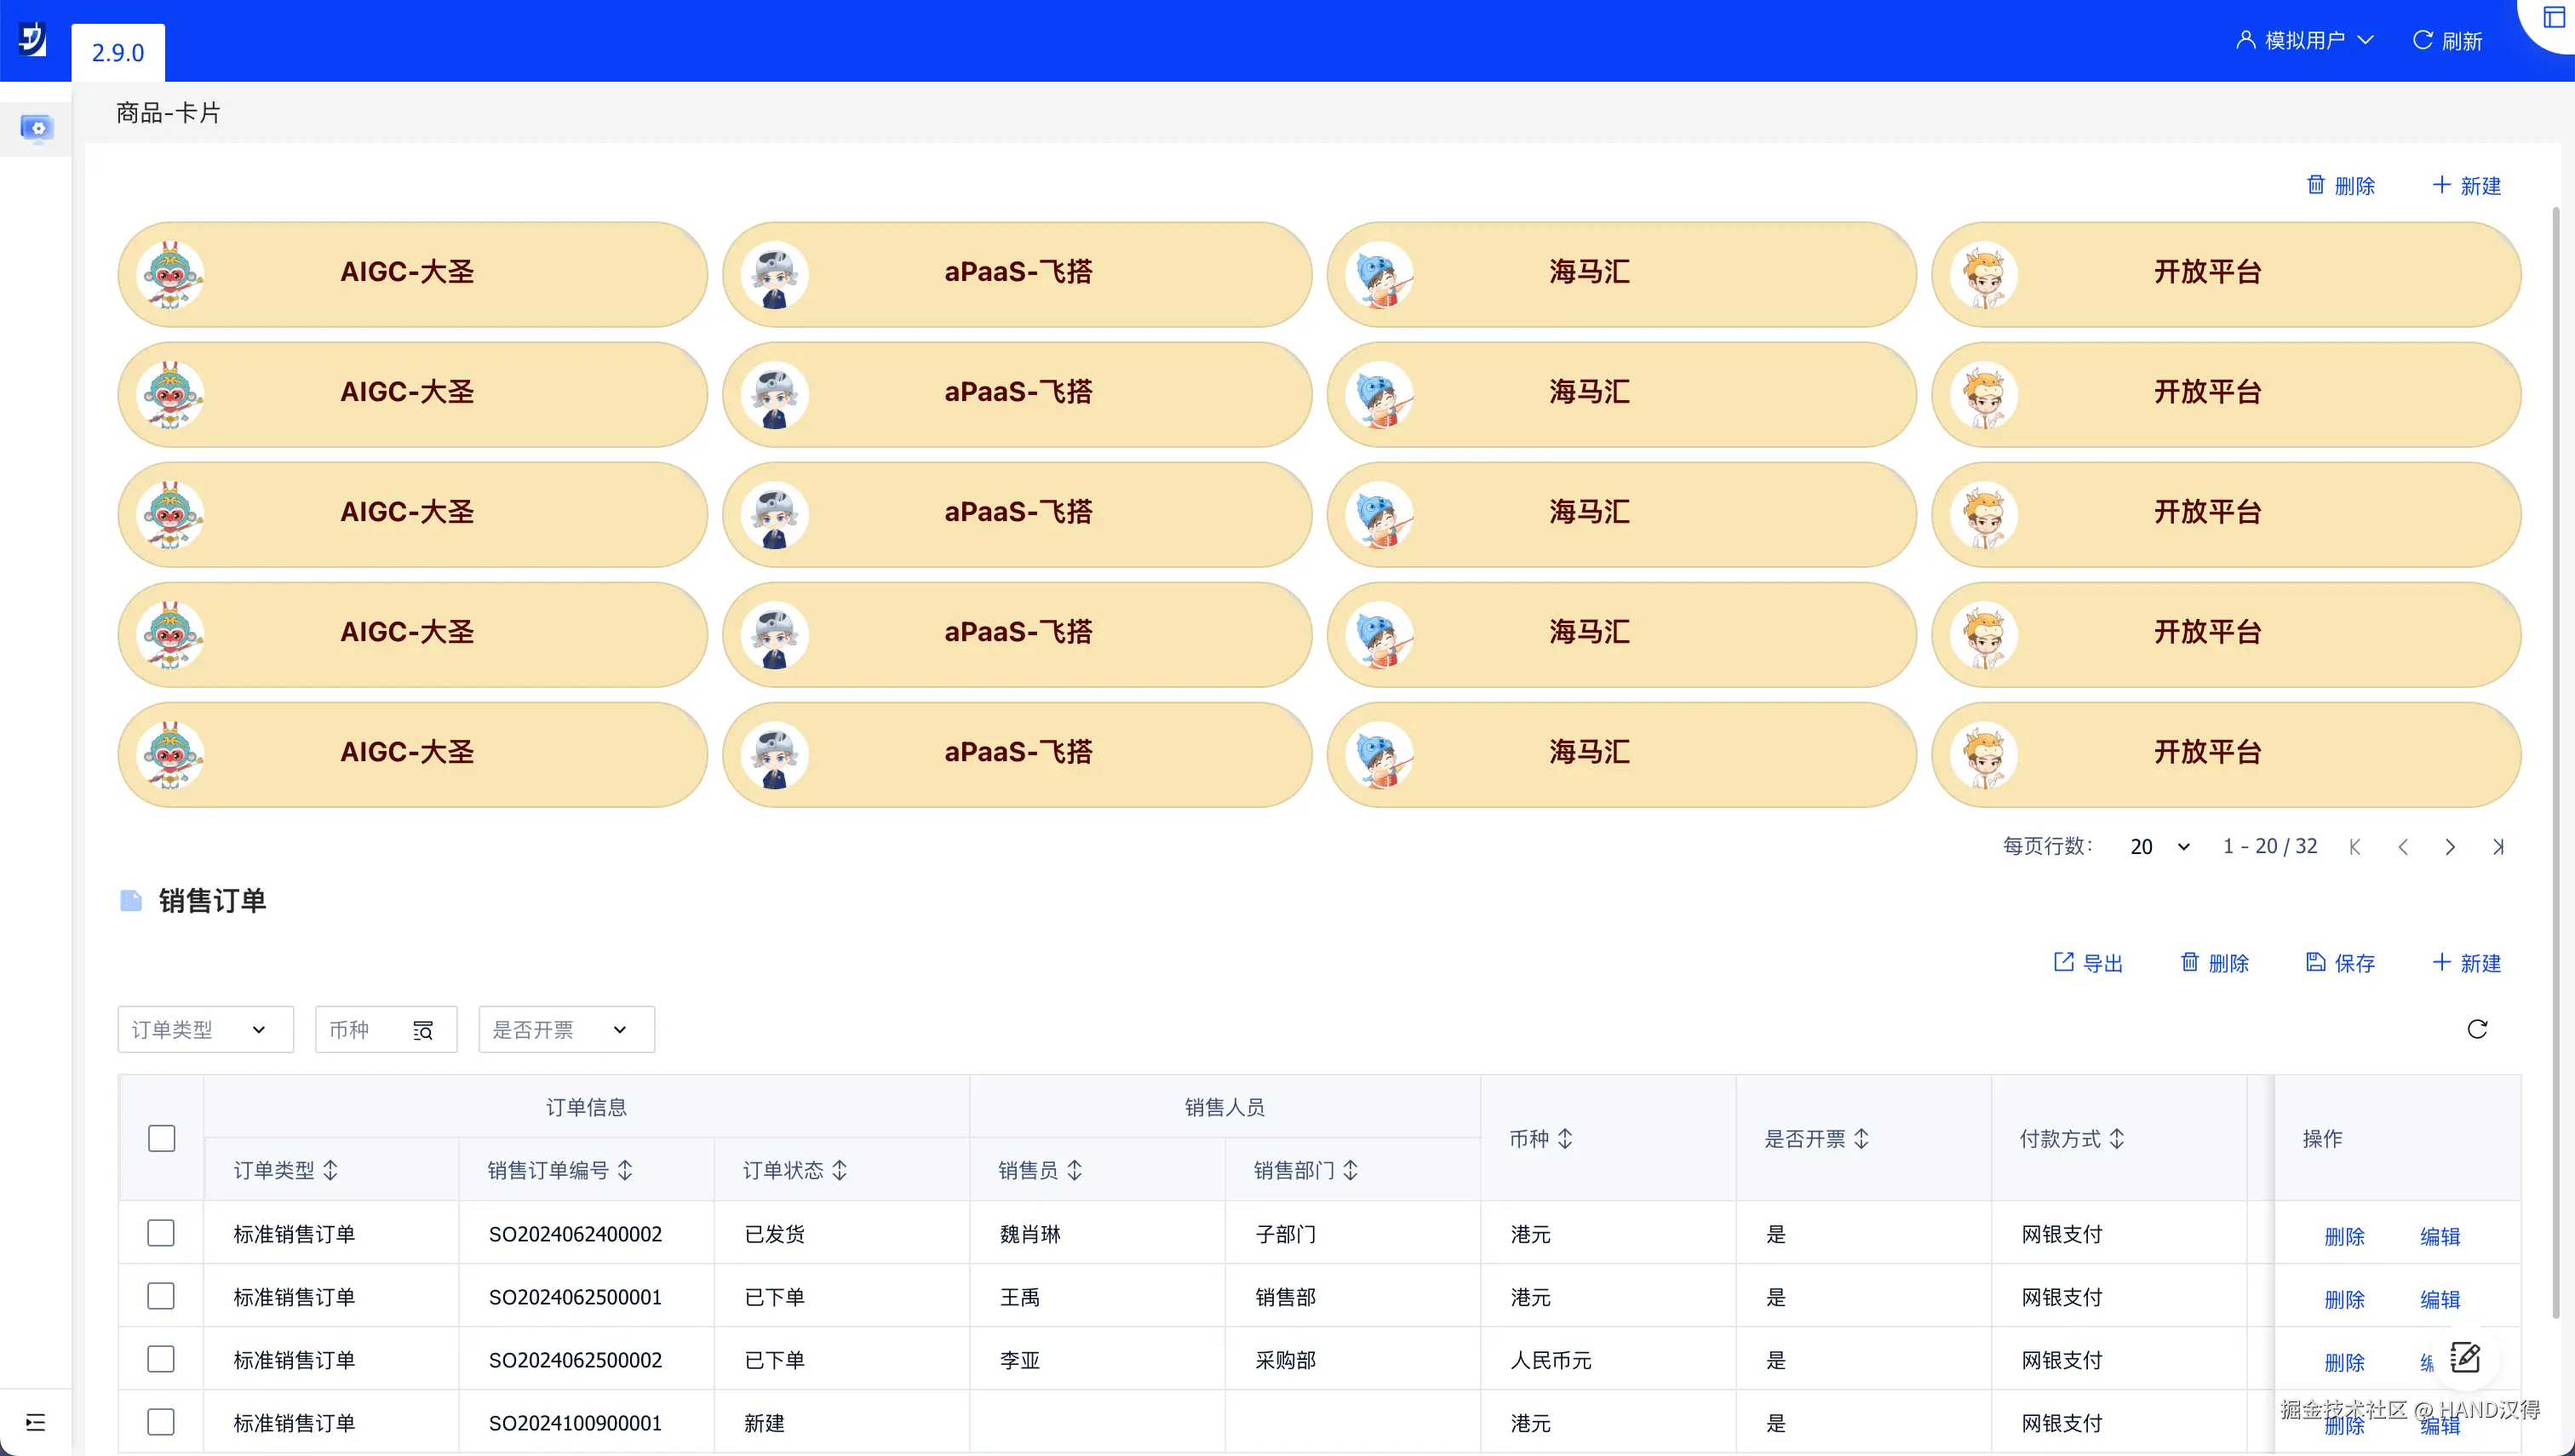The width and height of the screenshot is (2575, 1456).
Task: Open currency lookup search icon
Action: (x=423, y=1030)
